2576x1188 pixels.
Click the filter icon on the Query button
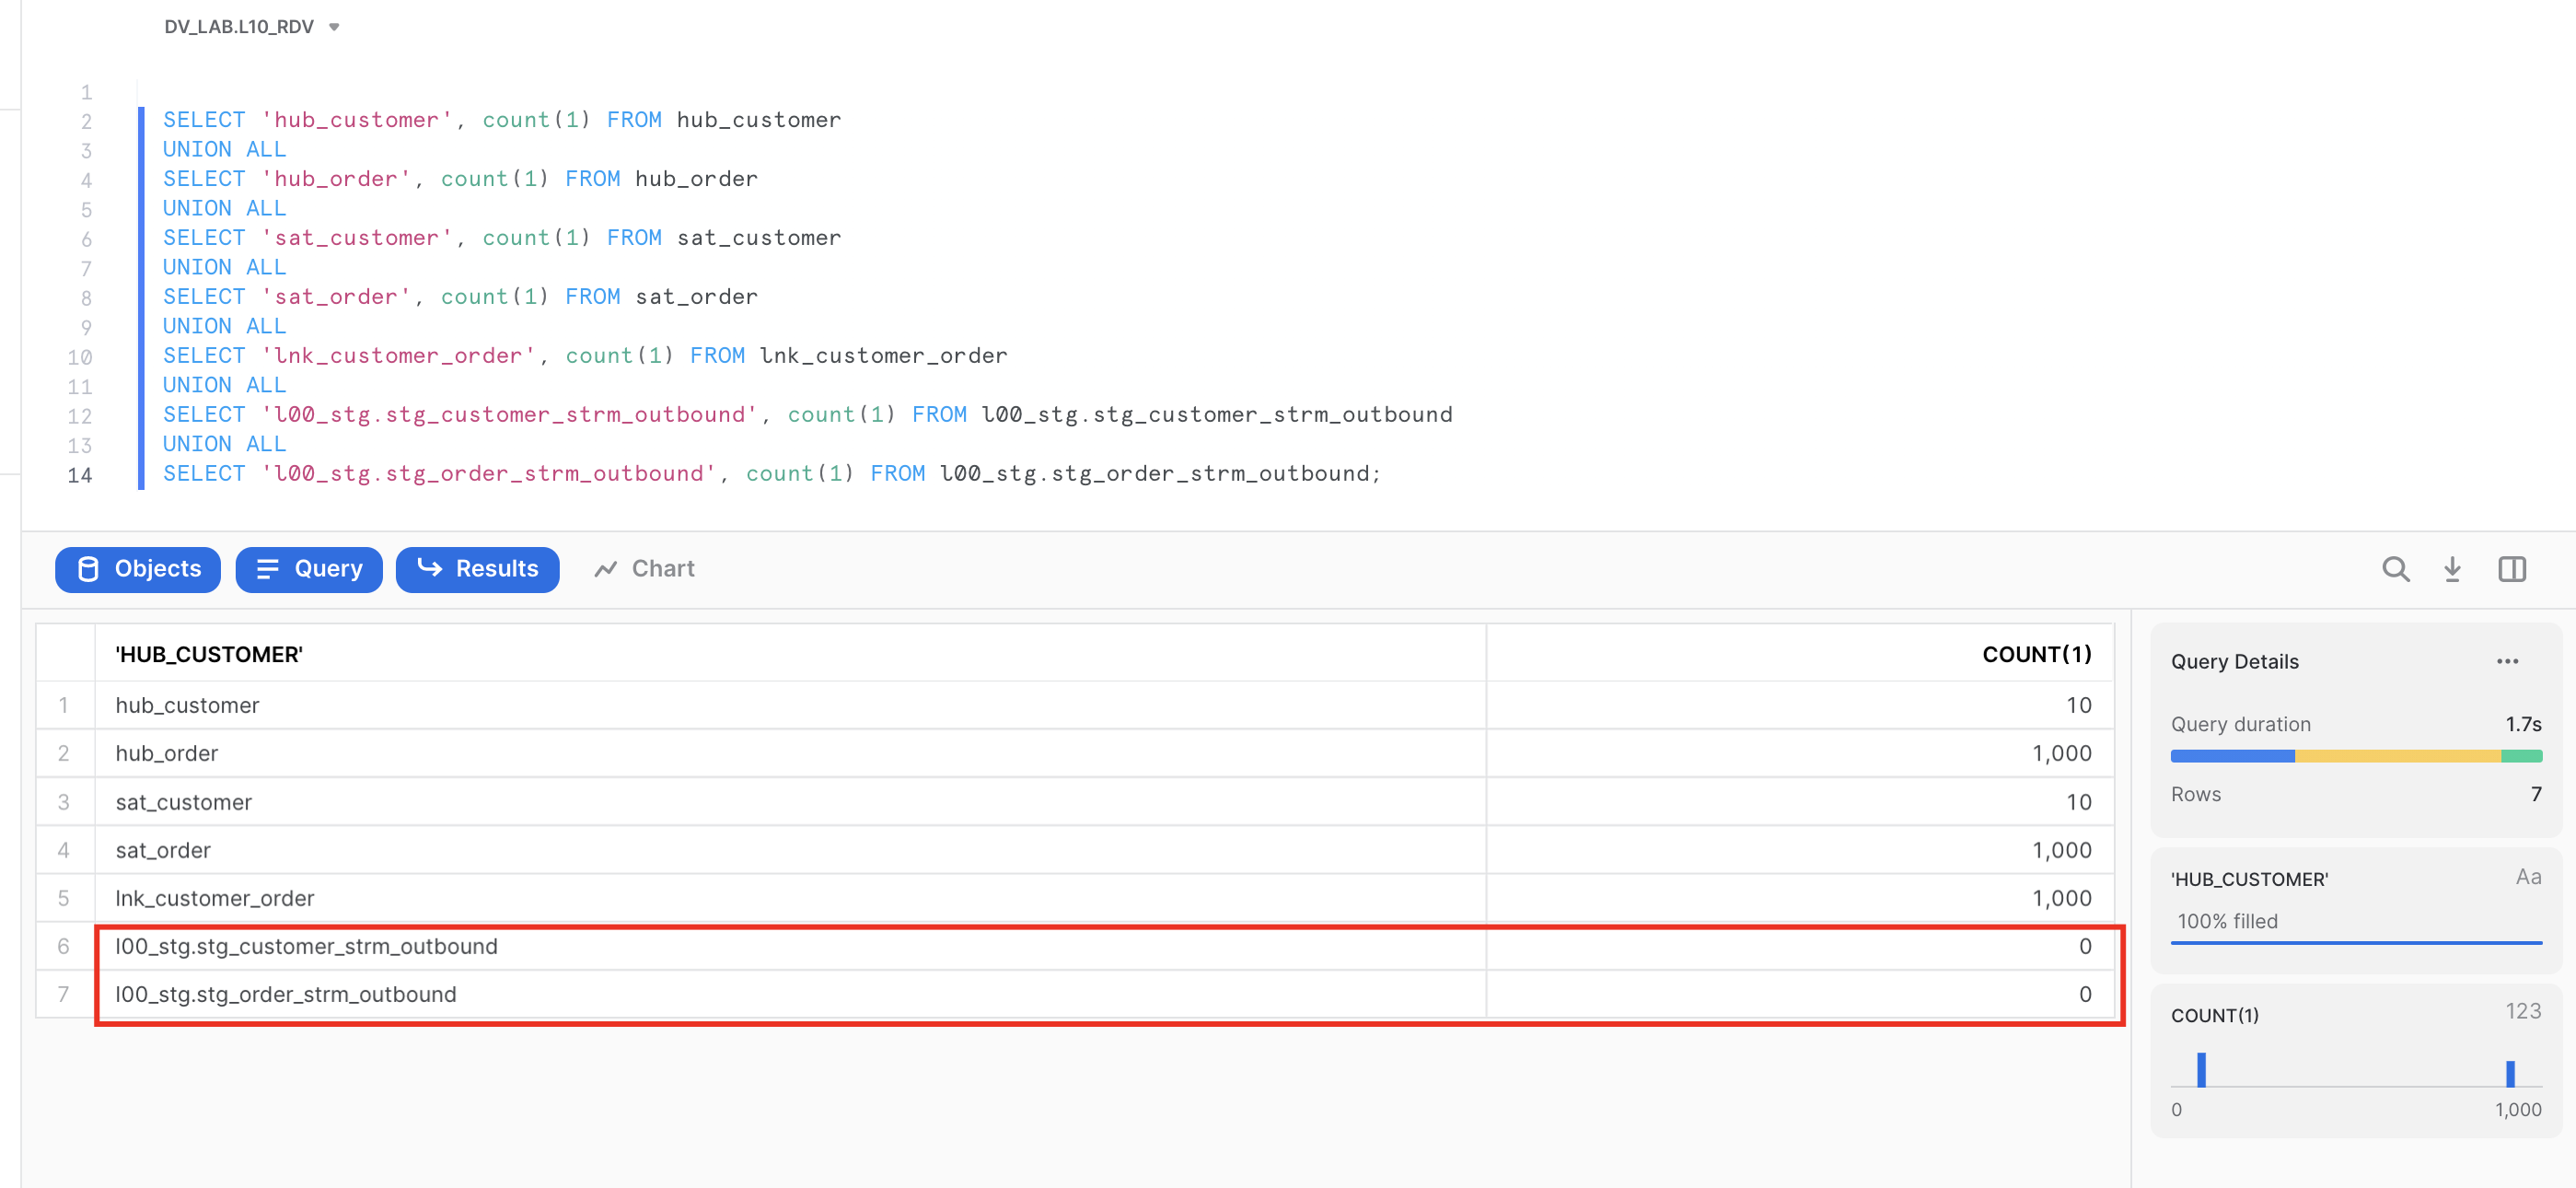click(266, 569)
